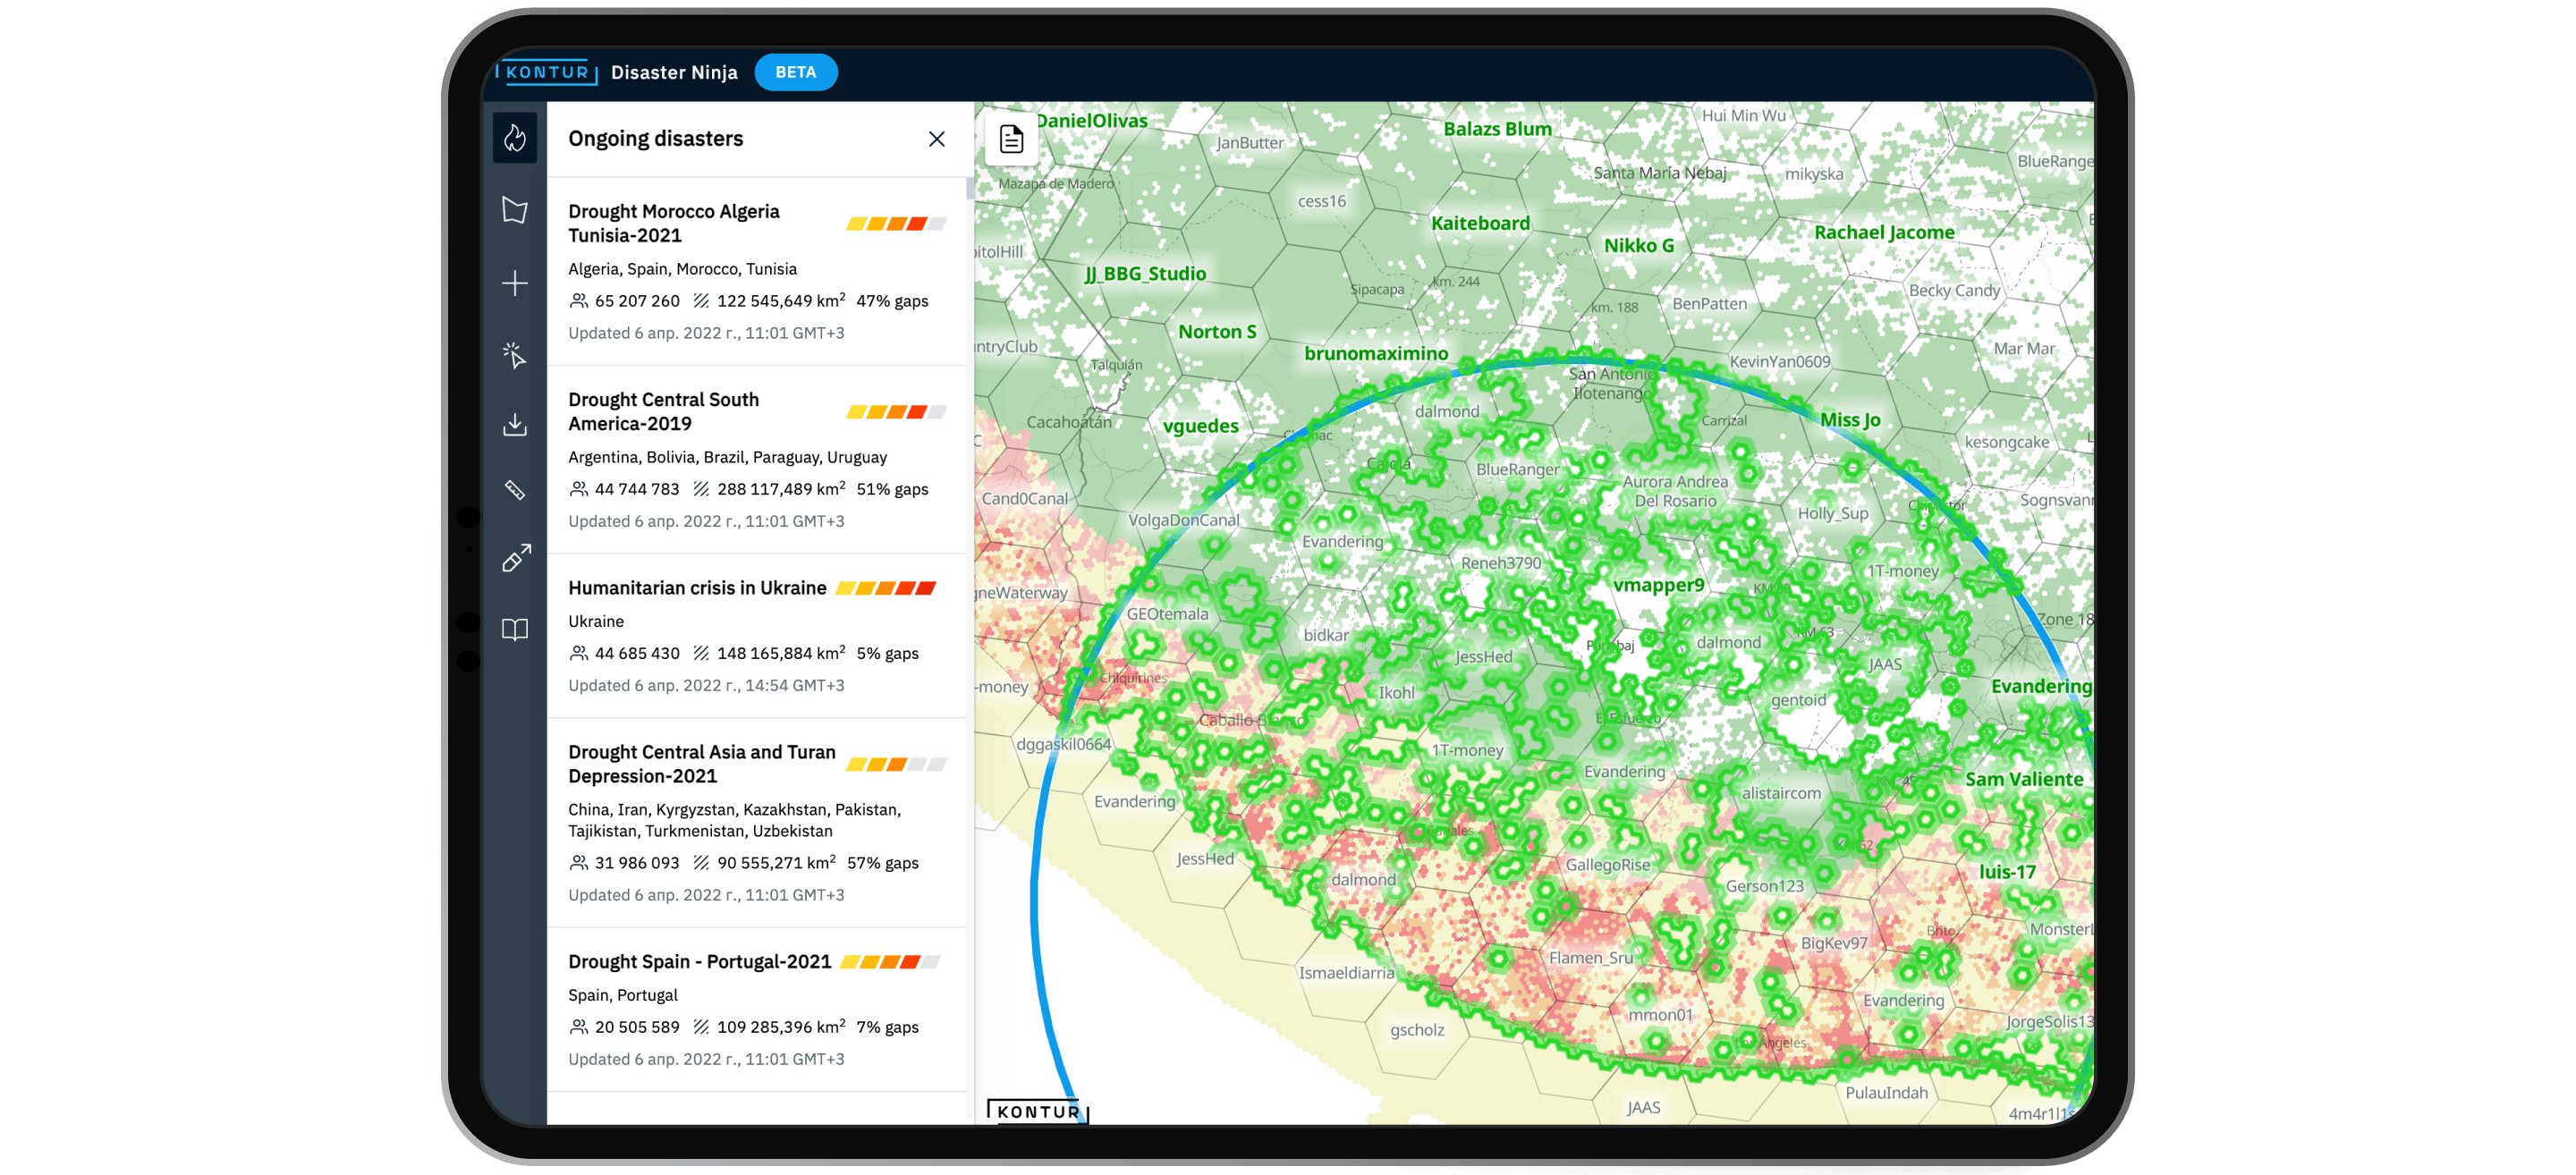Select the focused geometry map icon
The image size is (2576, 1175).
pos(514,210)
